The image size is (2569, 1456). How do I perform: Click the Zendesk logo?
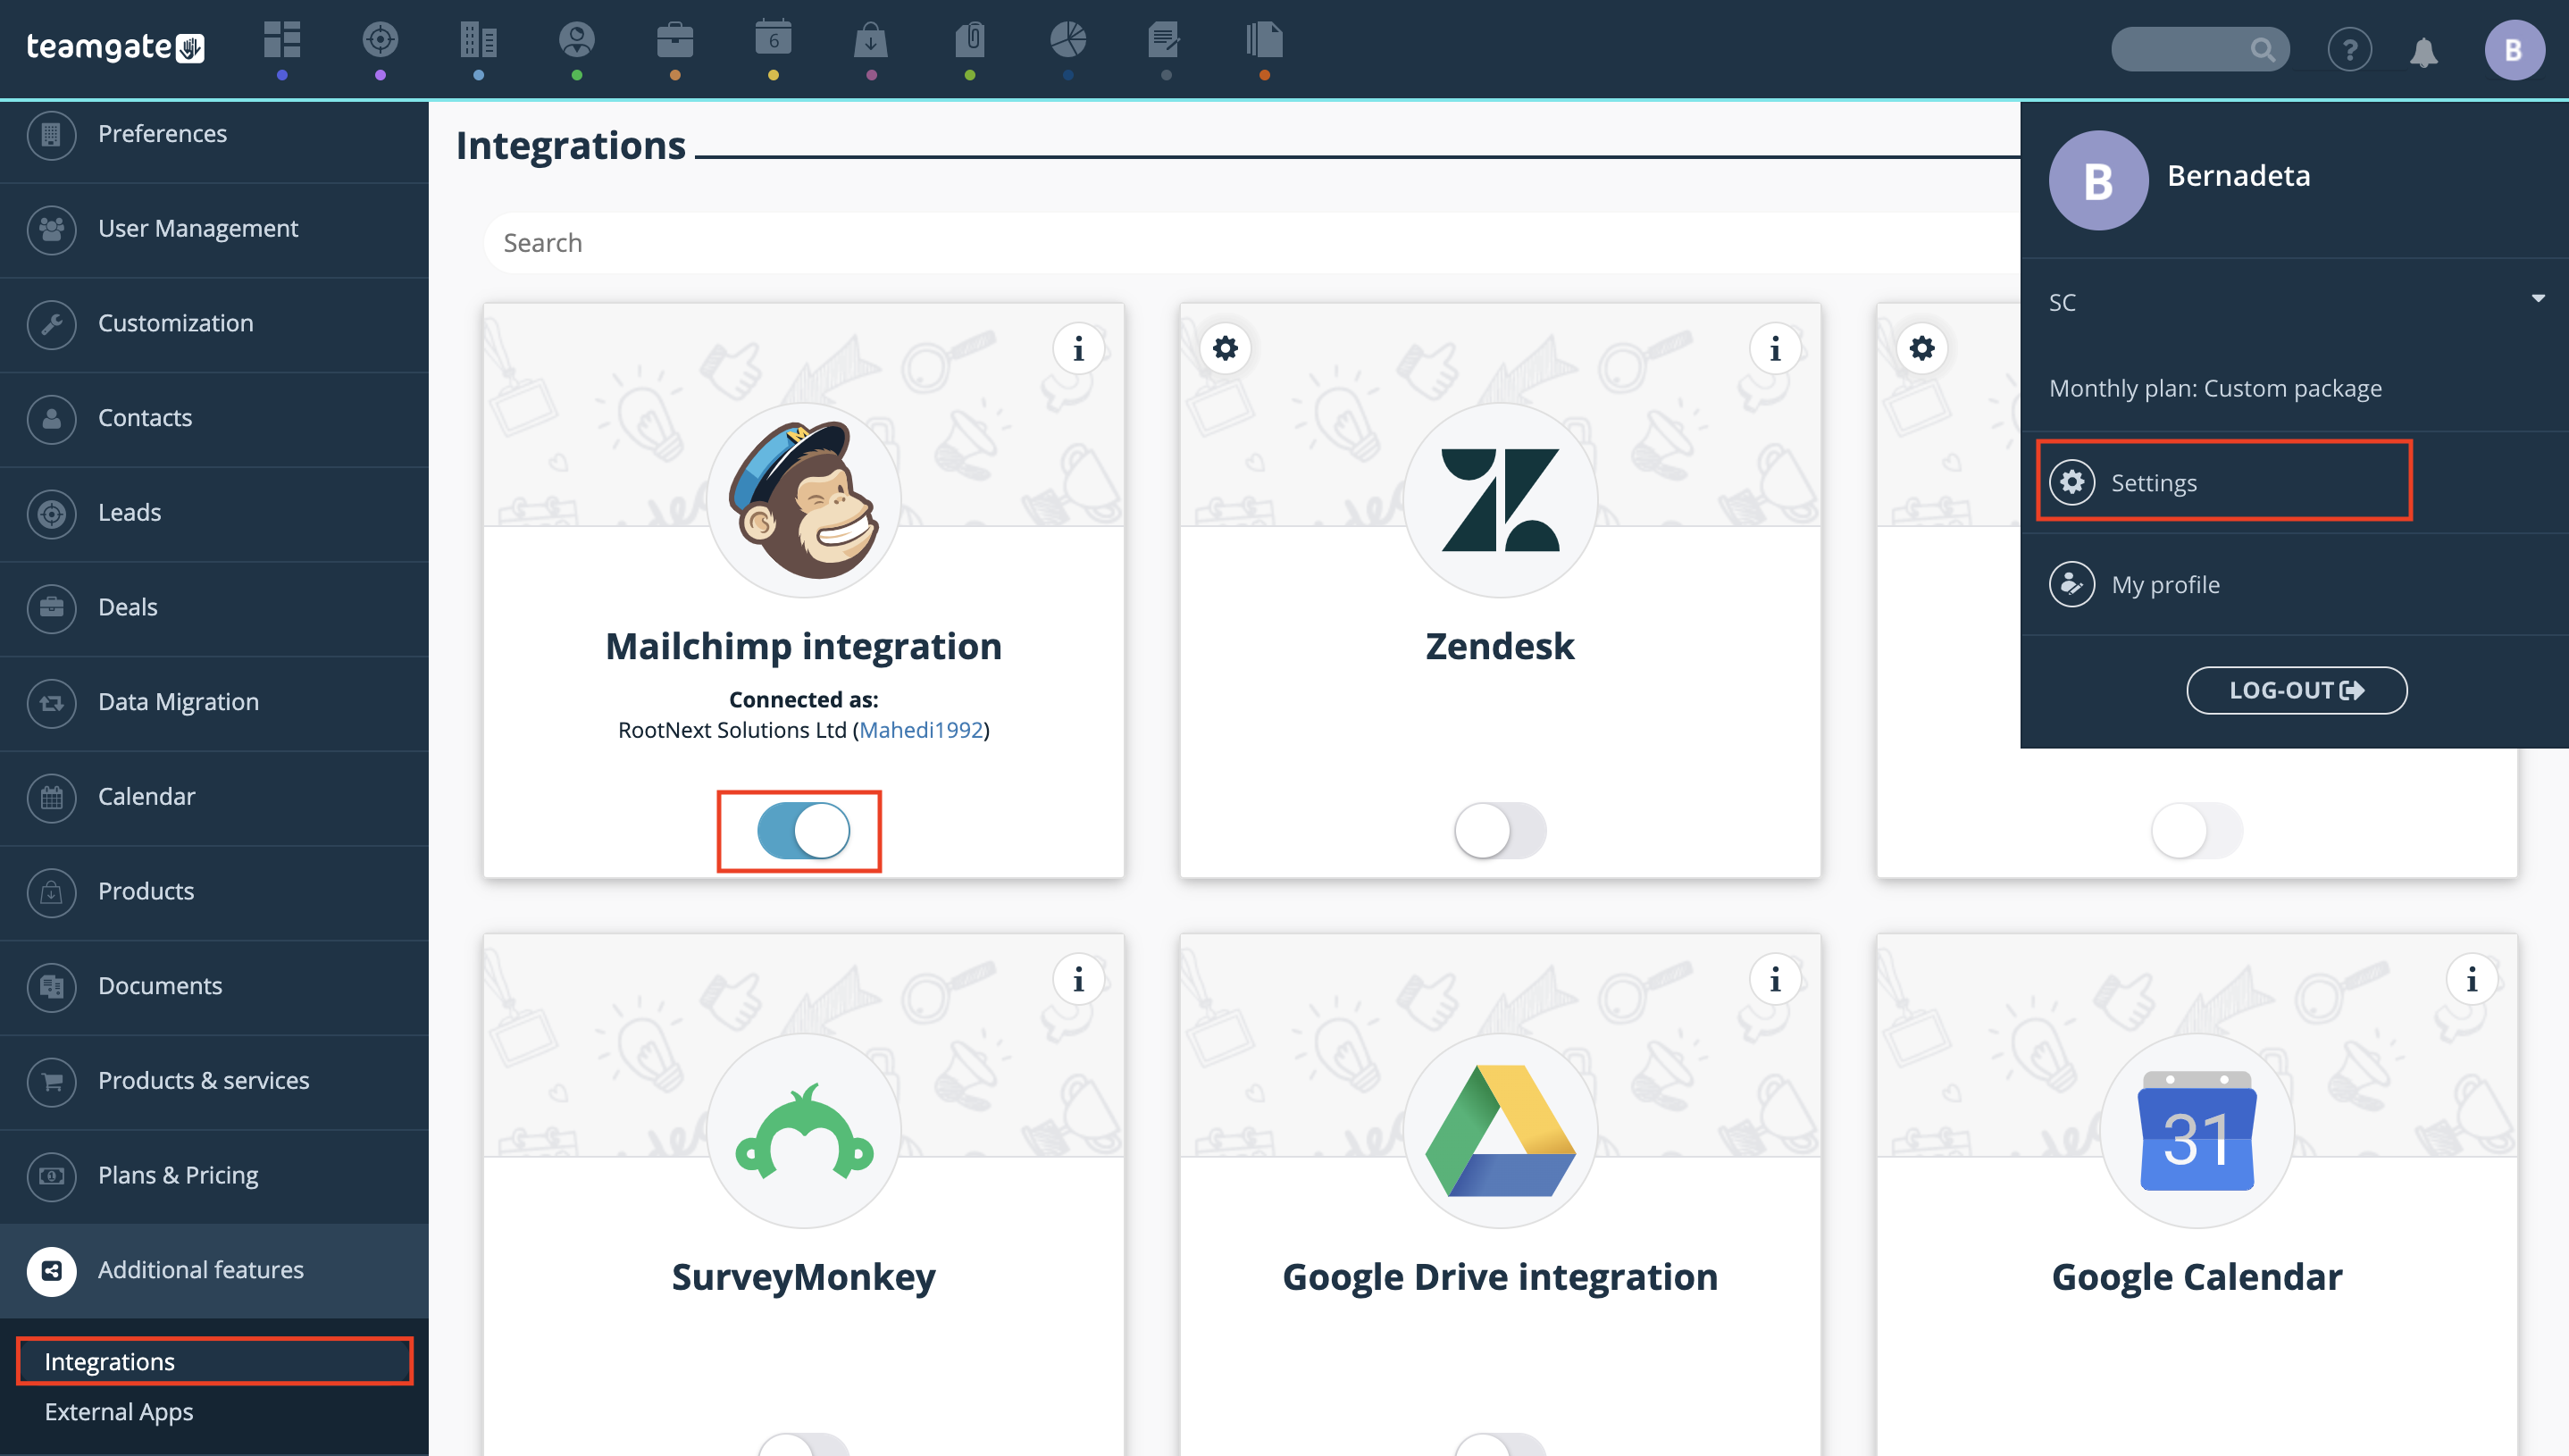point(1500,500)
